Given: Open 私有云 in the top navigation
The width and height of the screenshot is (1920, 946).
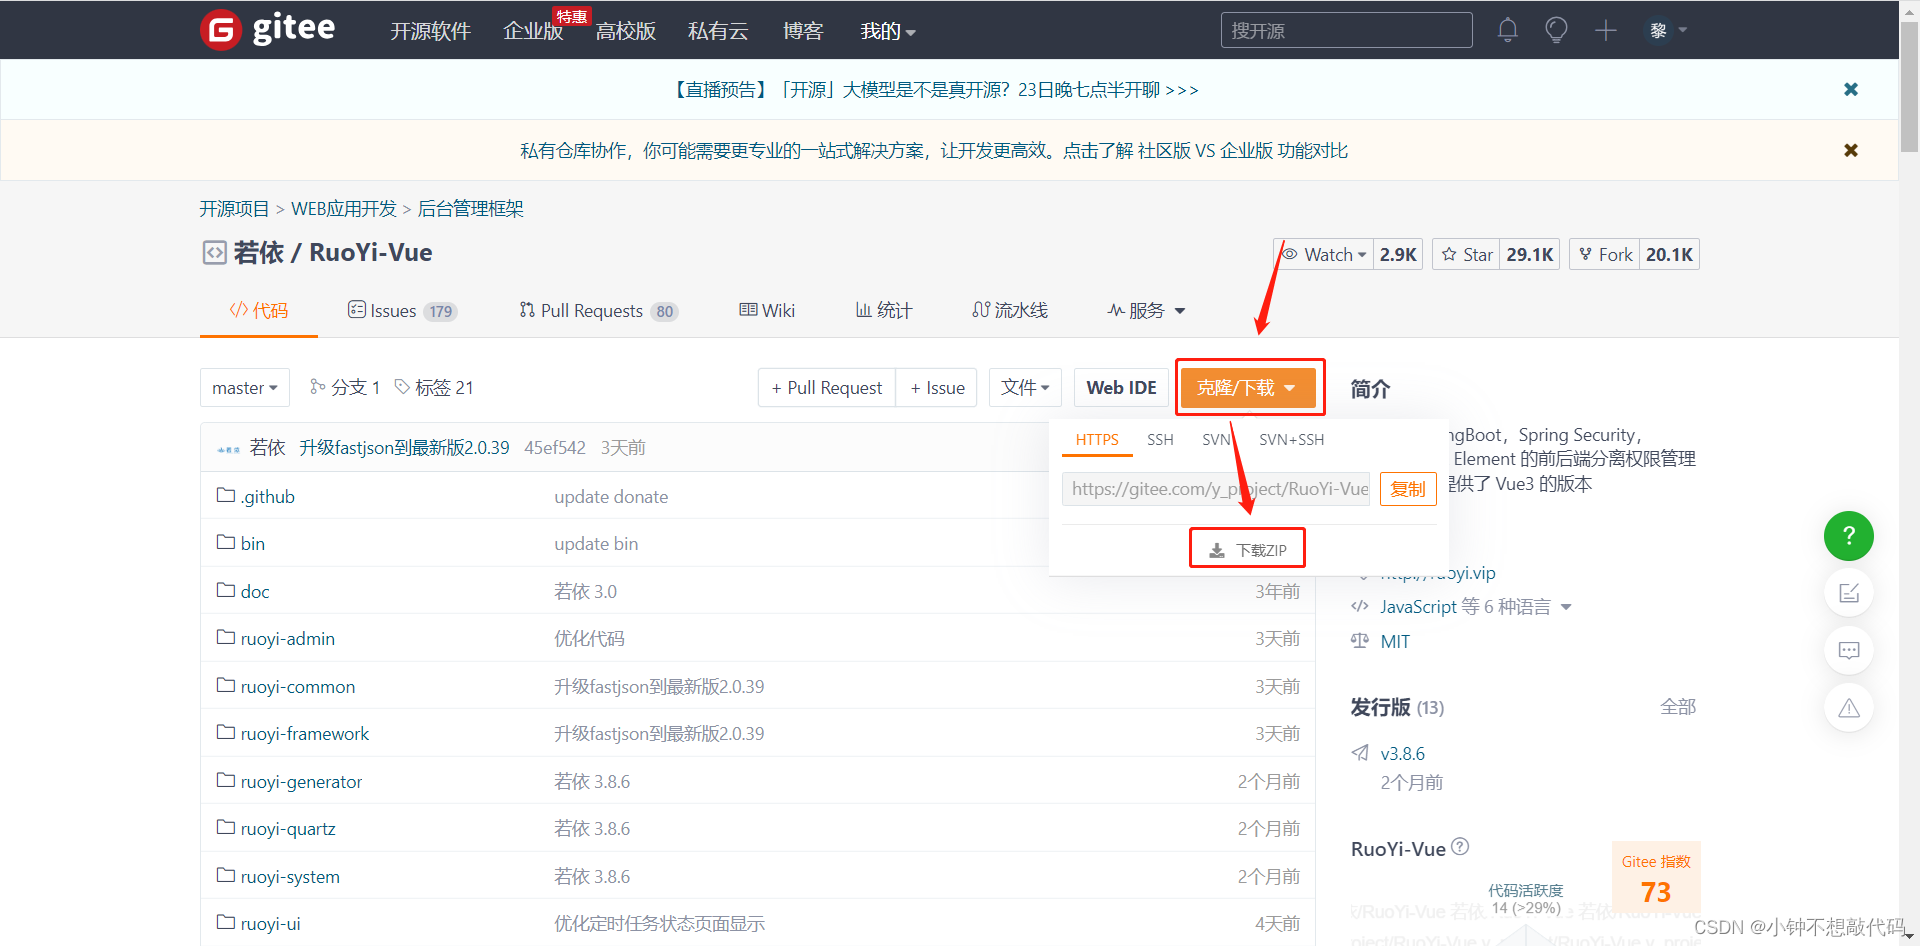Looking at the screenshot, I should coord(718,31).
